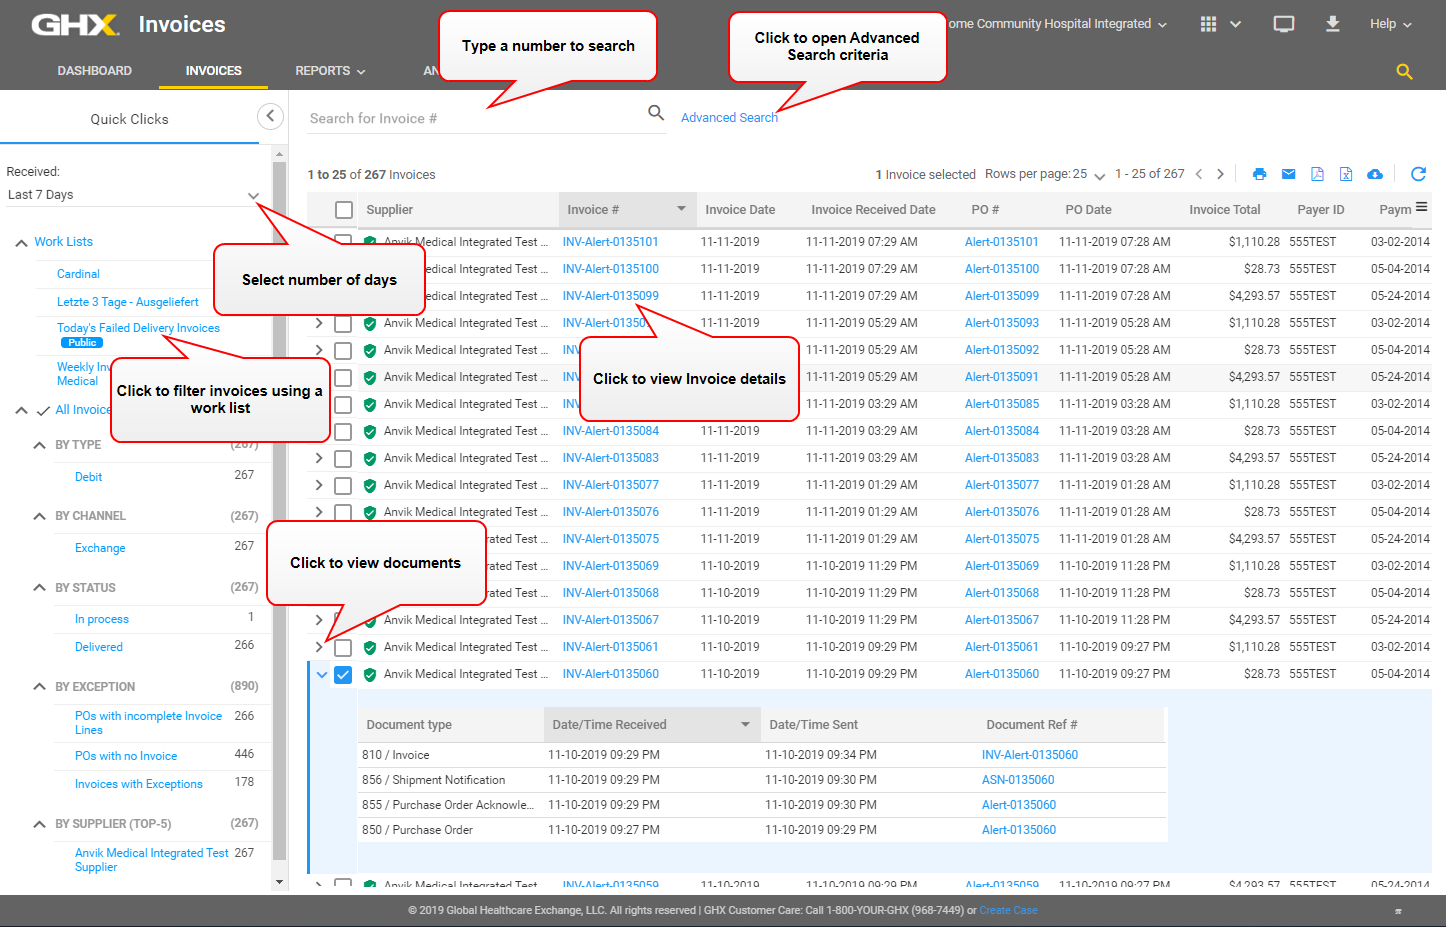The height and width of the screenshot is (927, 1446).
Task: Uncheck the INV-Alert-0135060 row checkbox
Action: (343, 675)
